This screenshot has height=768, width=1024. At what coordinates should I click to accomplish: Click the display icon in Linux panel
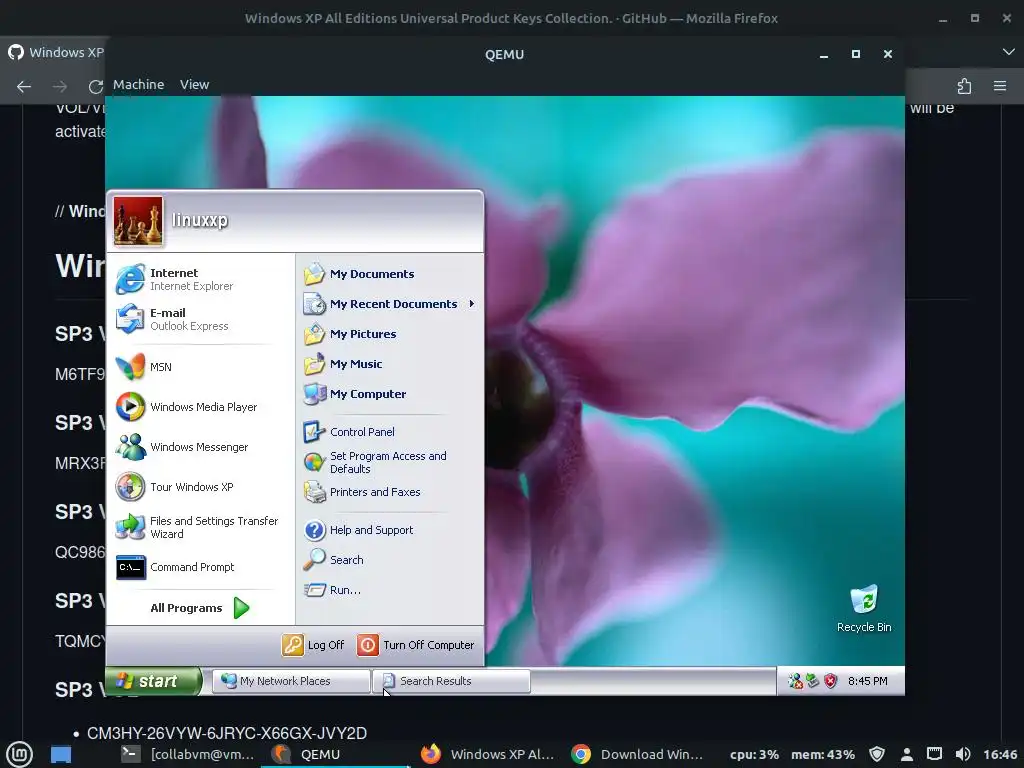point(935,754)
